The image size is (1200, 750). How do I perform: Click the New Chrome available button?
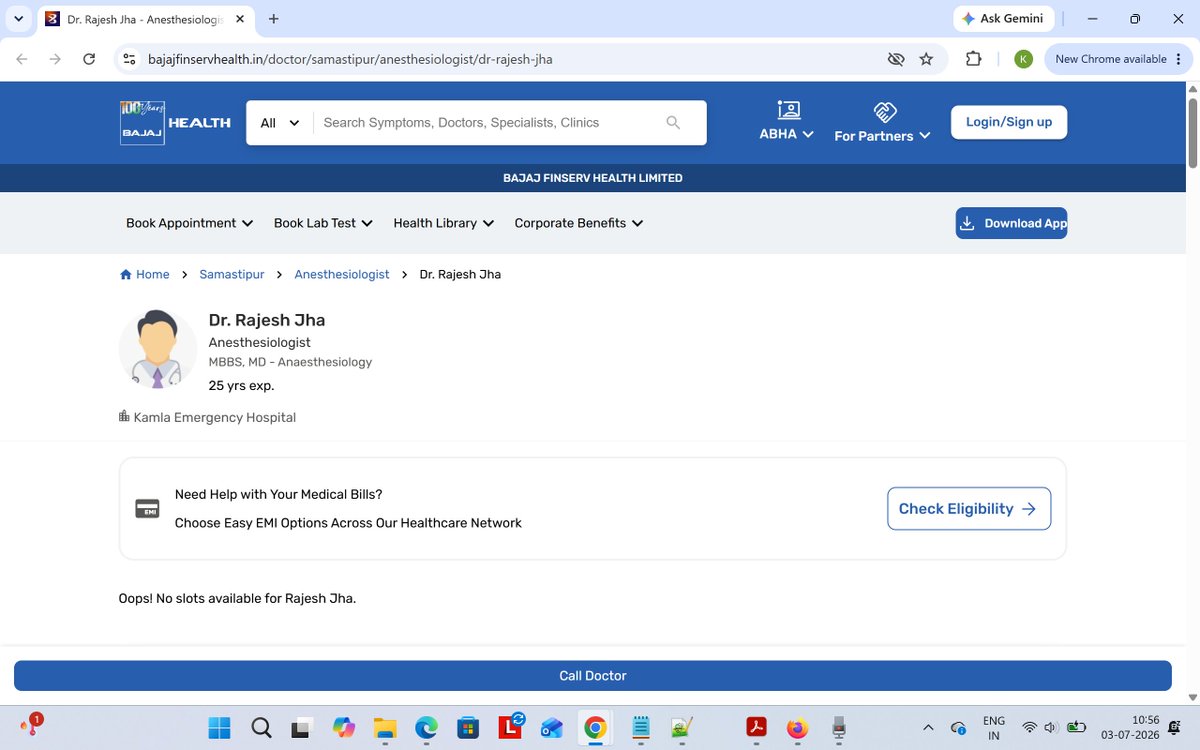(1110, 59)
